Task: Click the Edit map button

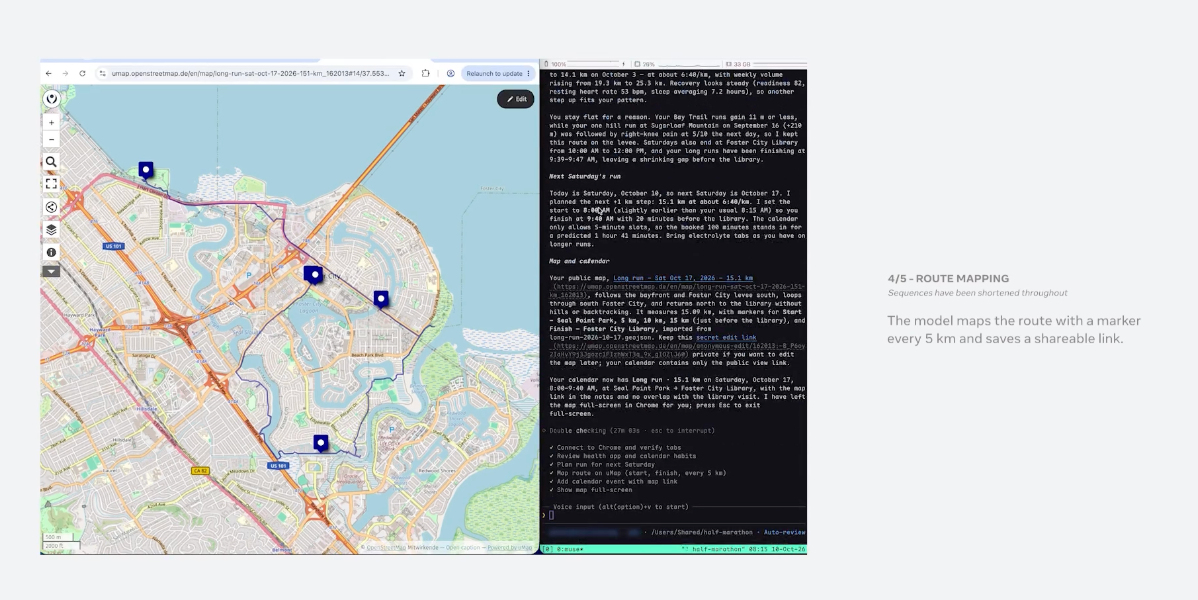Action: (x=516, y=99)
